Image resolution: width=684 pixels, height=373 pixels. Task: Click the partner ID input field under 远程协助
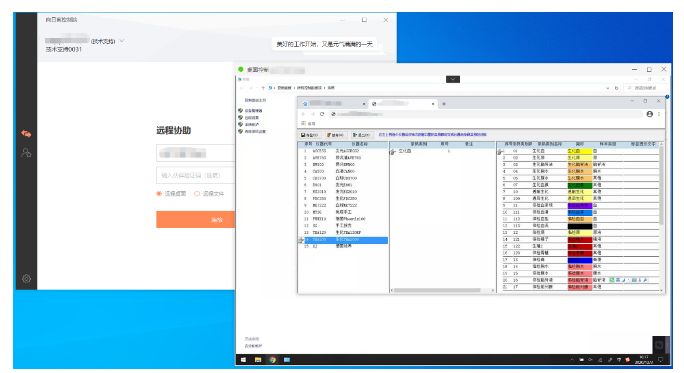pyautogui.click(x=195, y=153)
